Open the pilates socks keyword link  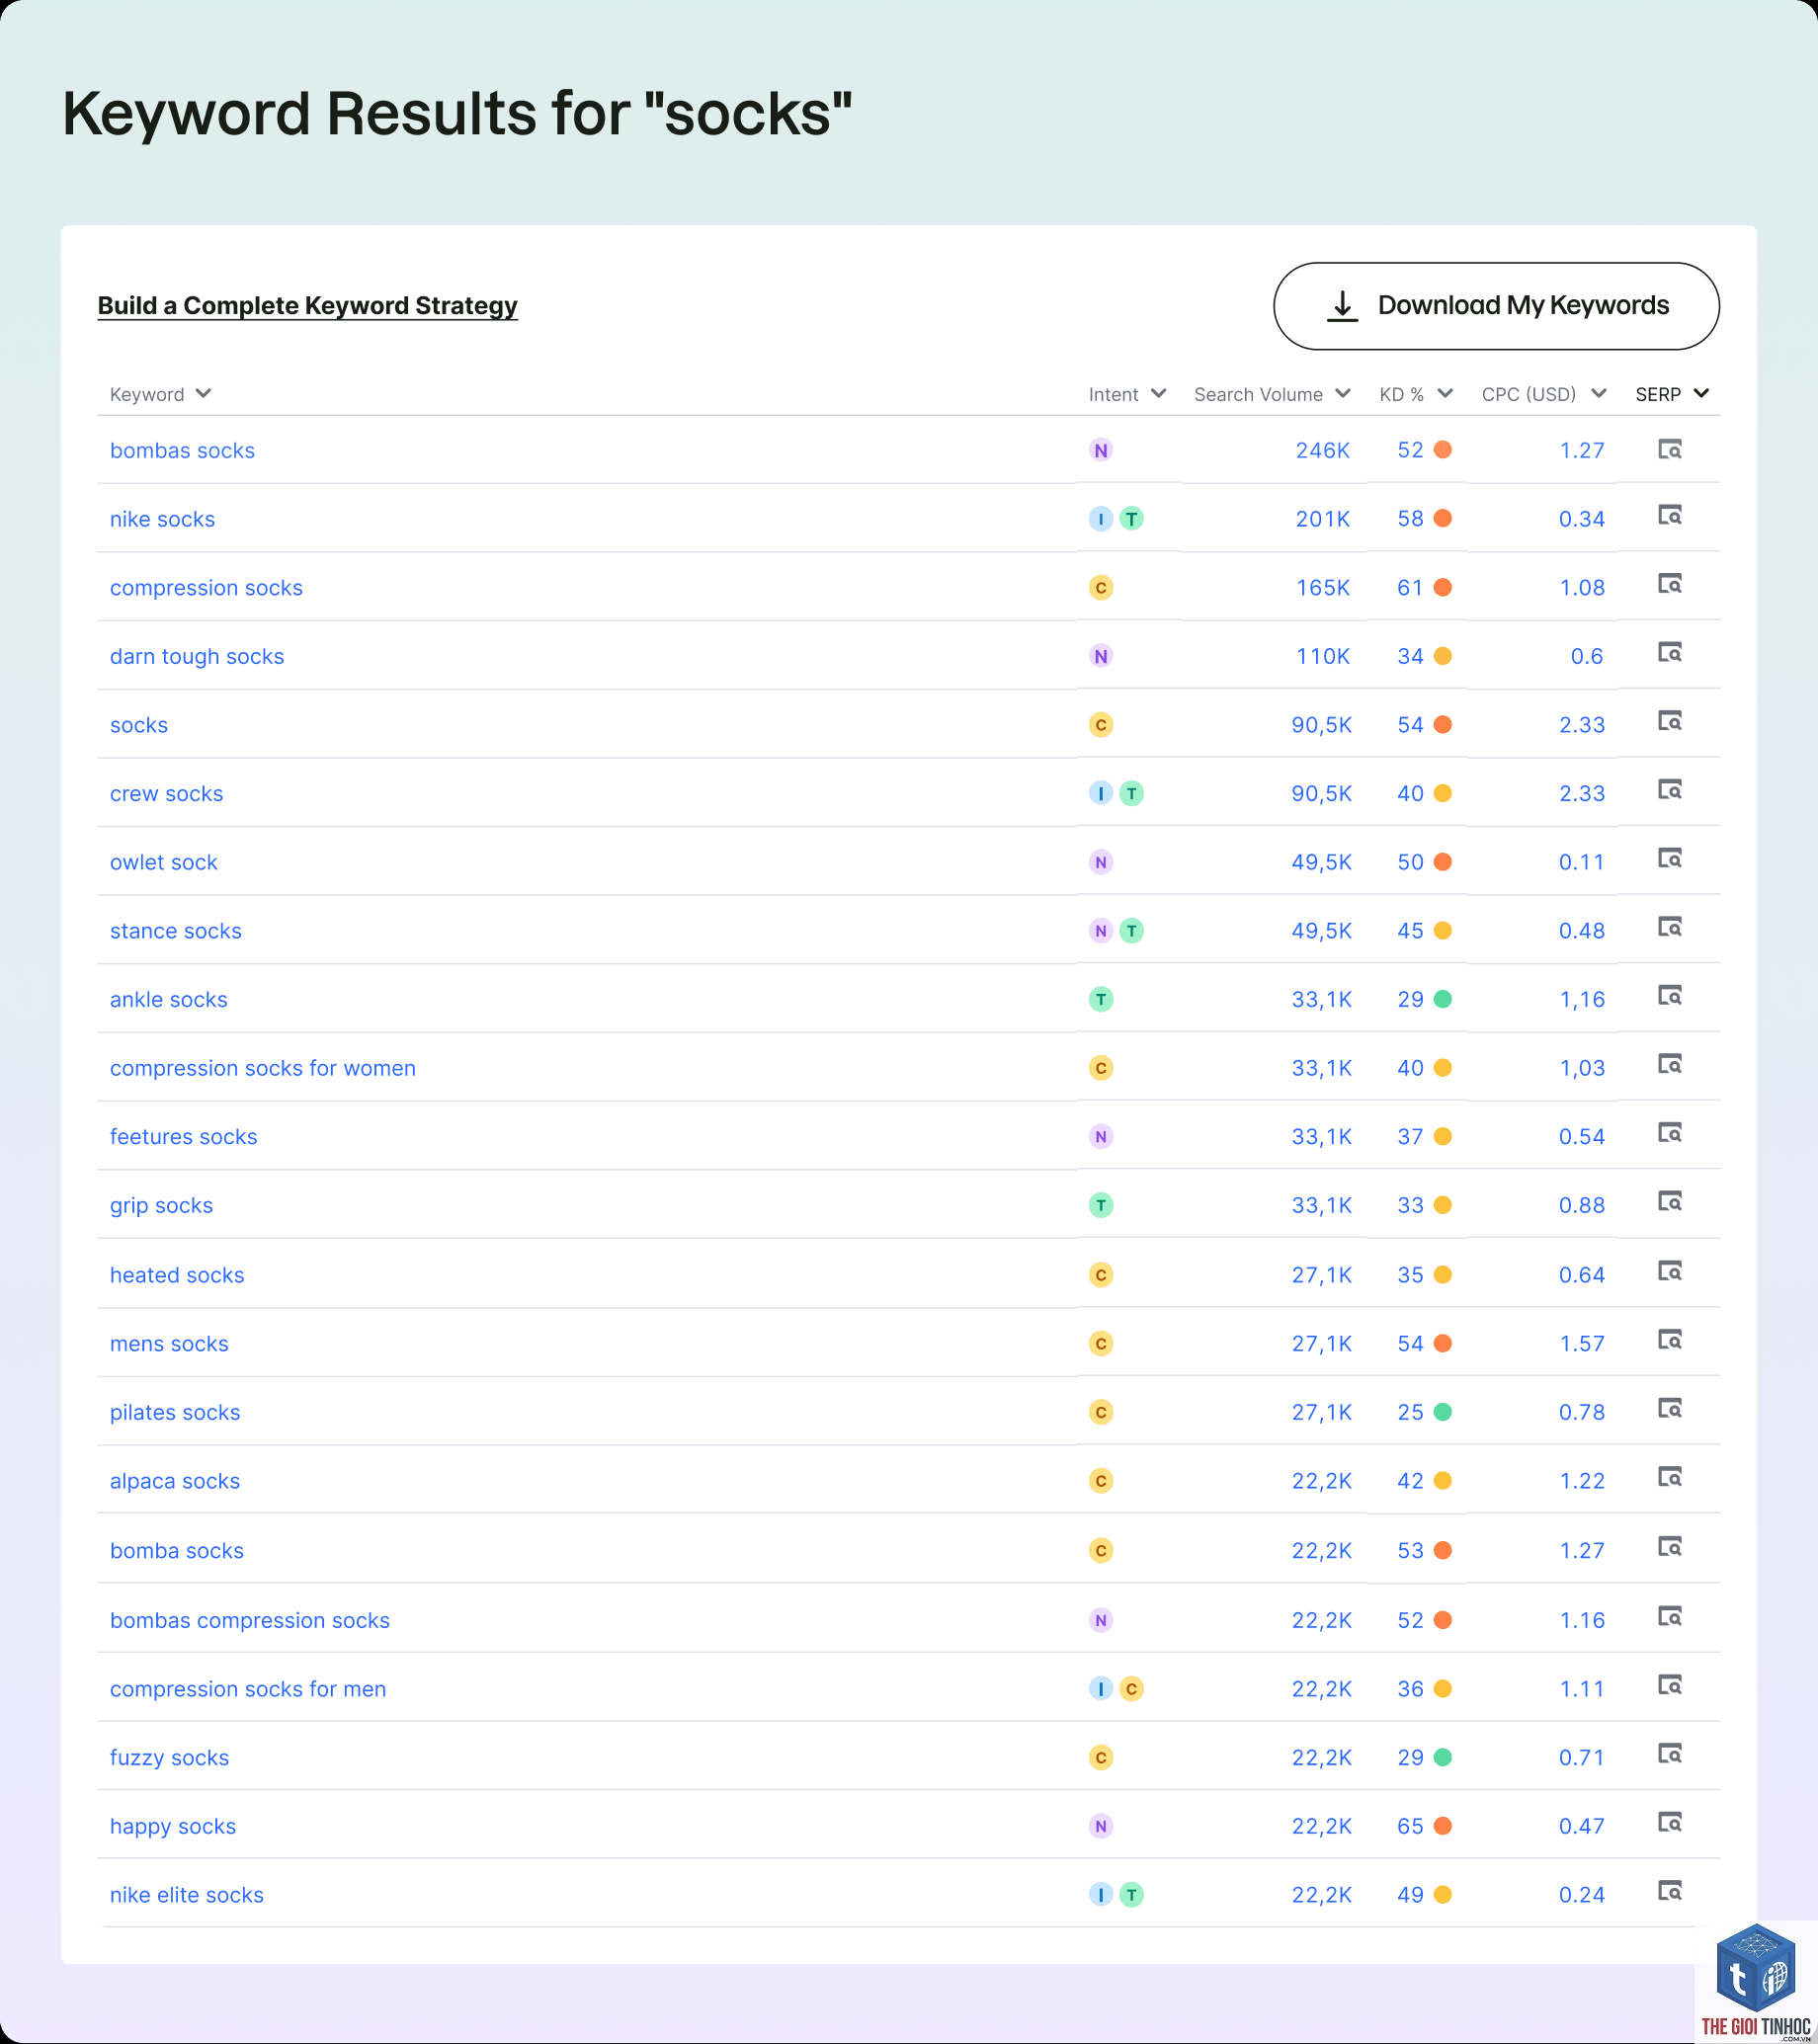tap(175, 1412)
